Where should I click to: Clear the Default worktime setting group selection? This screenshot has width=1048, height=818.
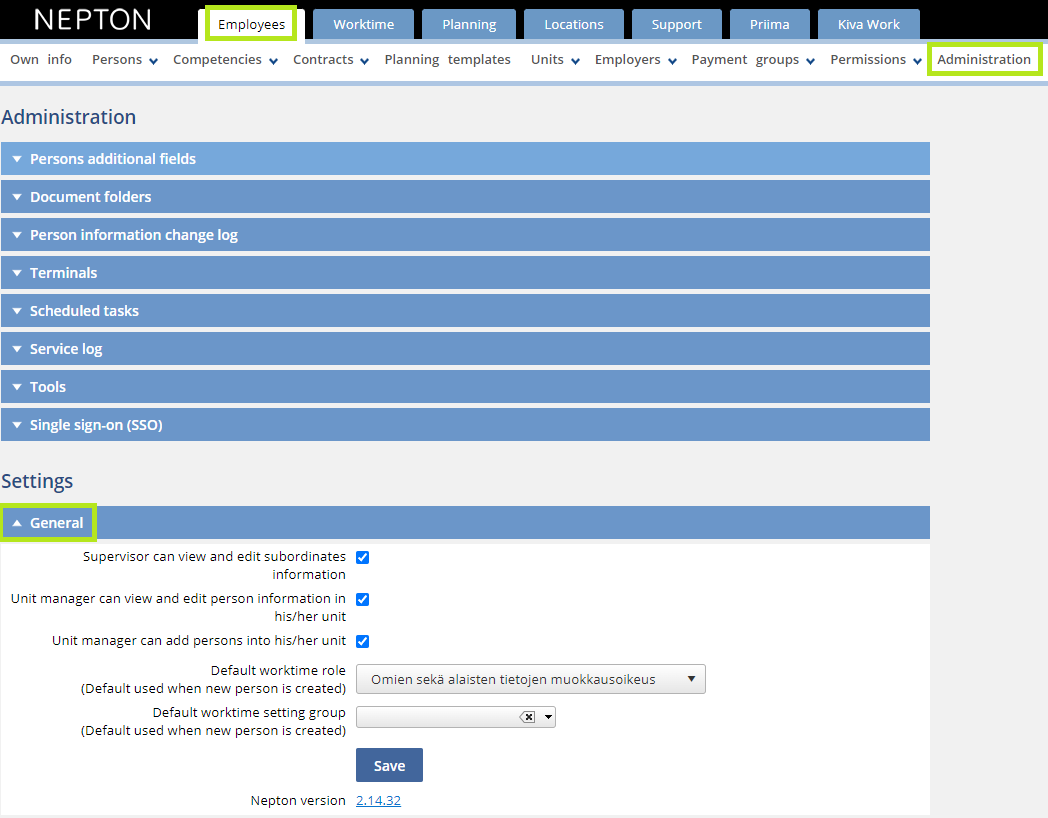[x=528, y=716]
